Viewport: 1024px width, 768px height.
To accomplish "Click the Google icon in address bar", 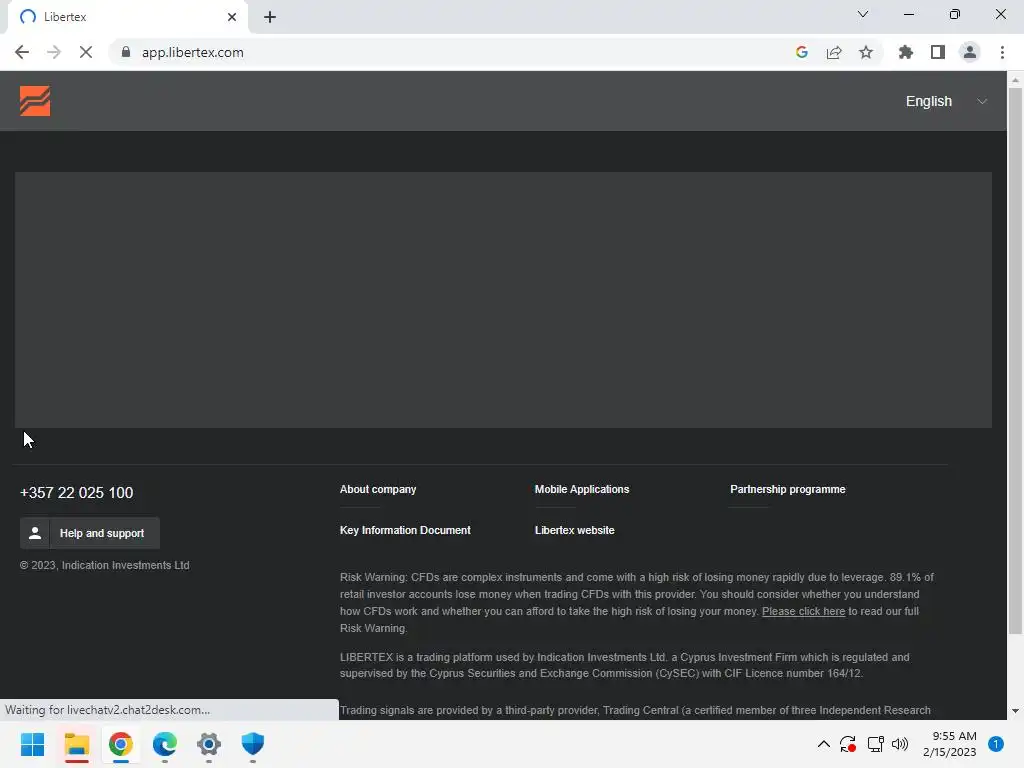I will point(802,52).
